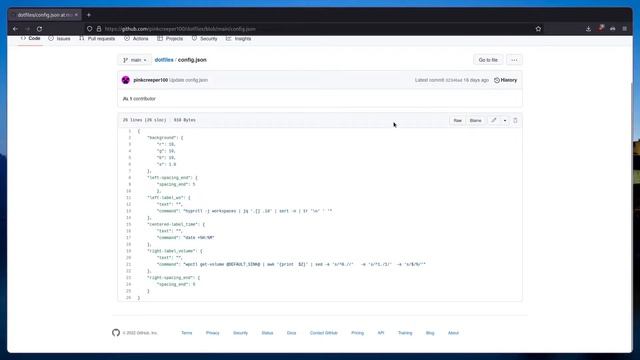Open the browser downloads icon

pyautogui.click(x=588, y=29)
